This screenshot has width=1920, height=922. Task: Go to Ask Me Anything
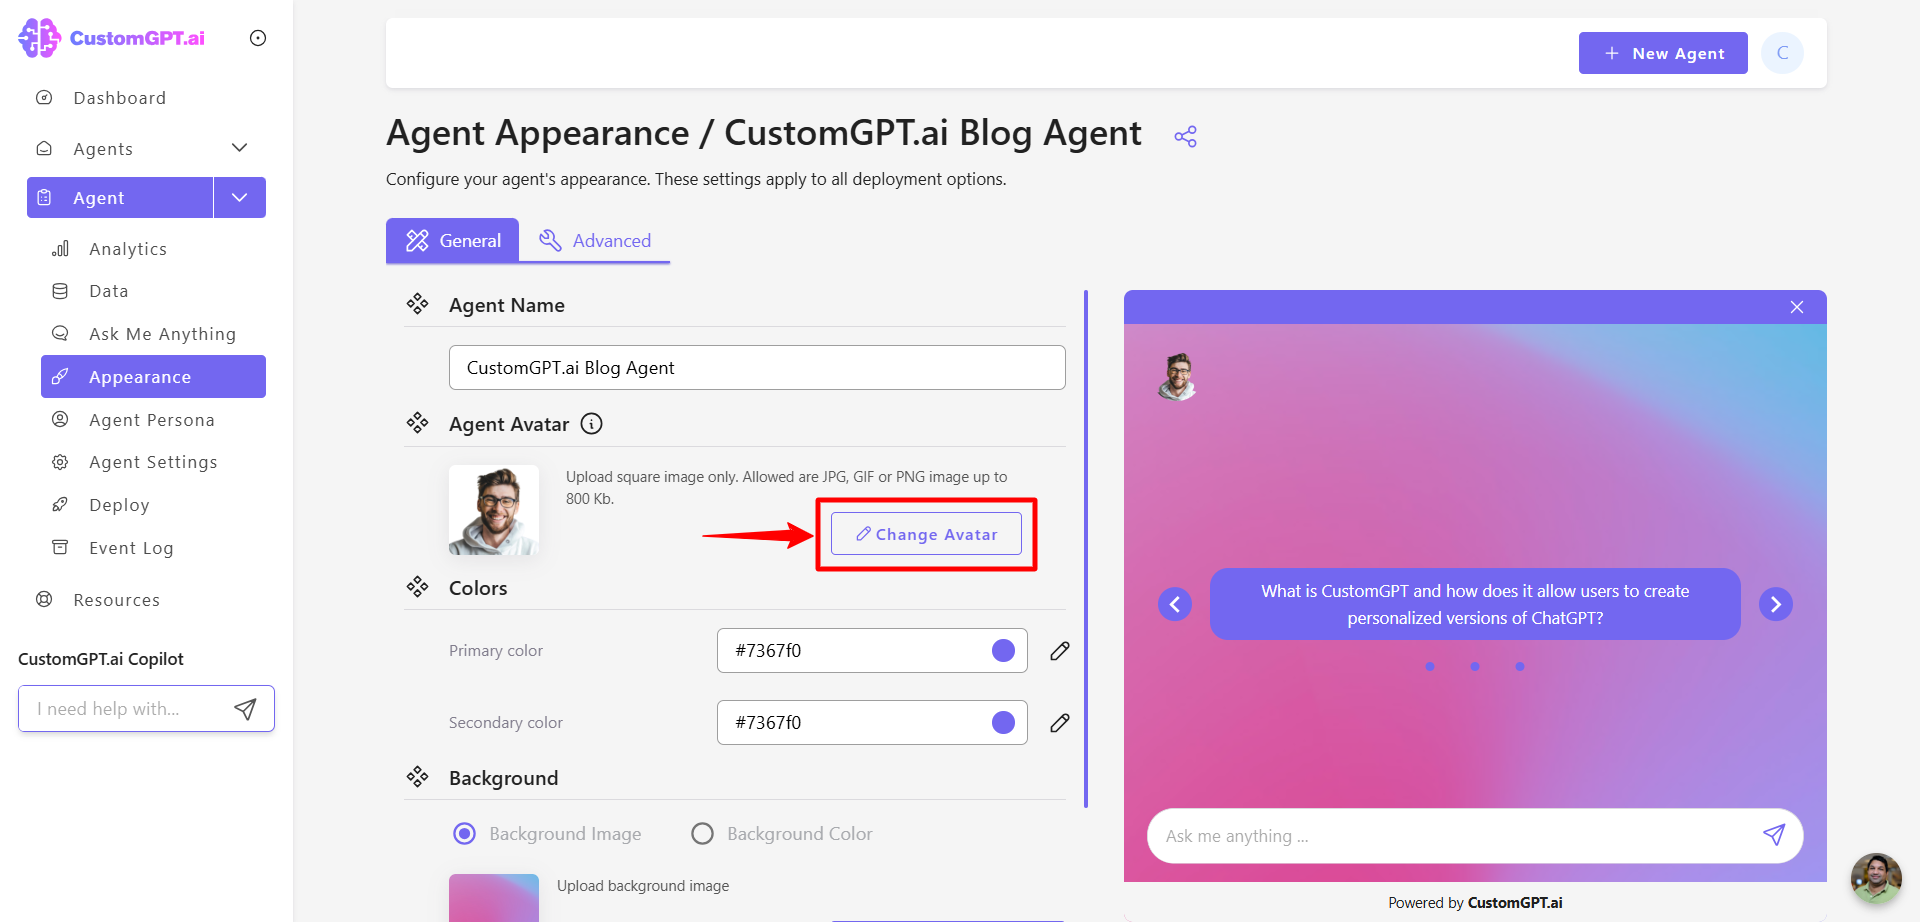coord(163,334)
